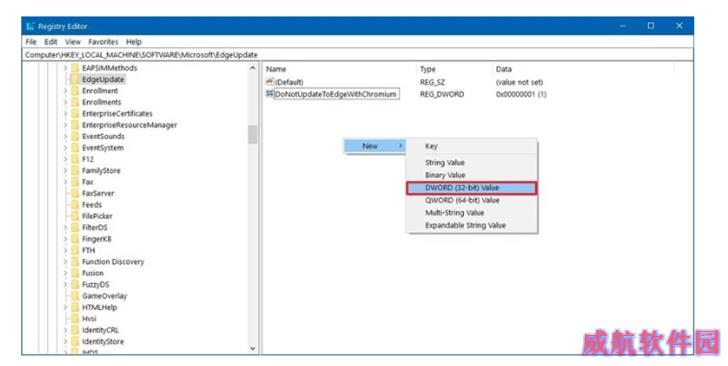Open the Help menu
This screenshot has height=366, width=728.
tap(134, 42)
